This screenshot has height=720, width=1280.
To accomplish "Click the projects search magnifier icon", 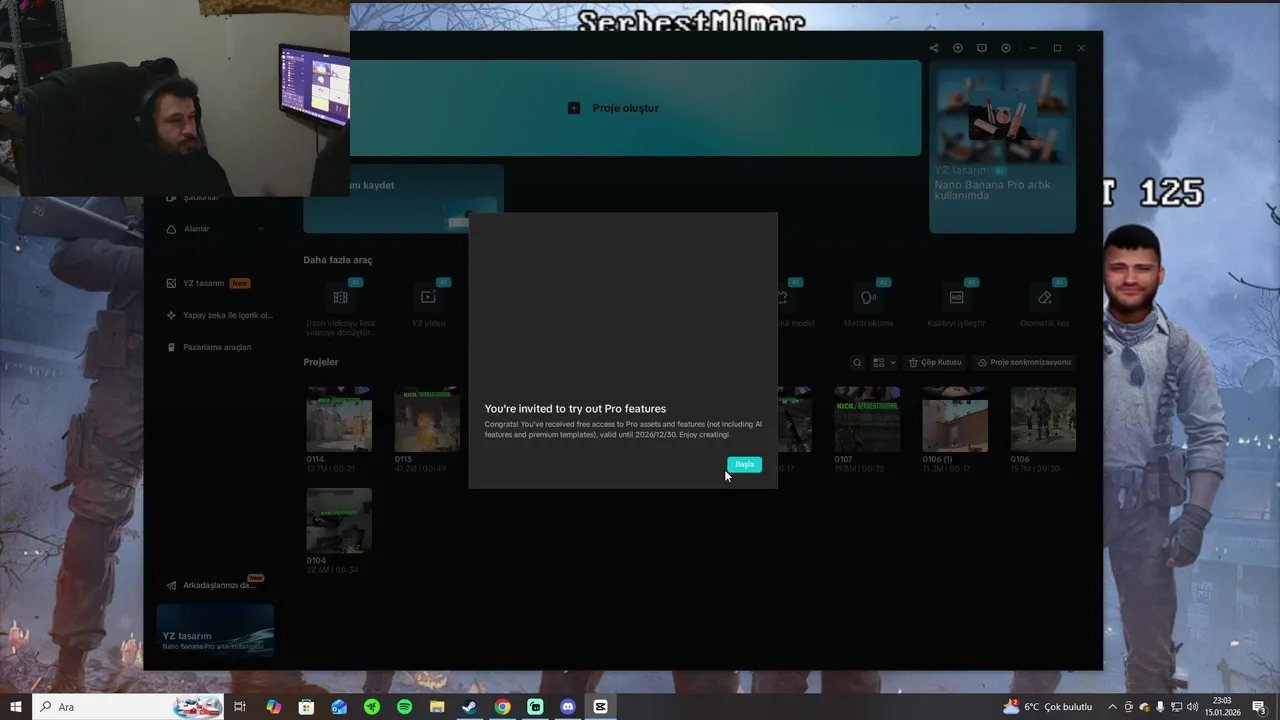I will point(857,363).
